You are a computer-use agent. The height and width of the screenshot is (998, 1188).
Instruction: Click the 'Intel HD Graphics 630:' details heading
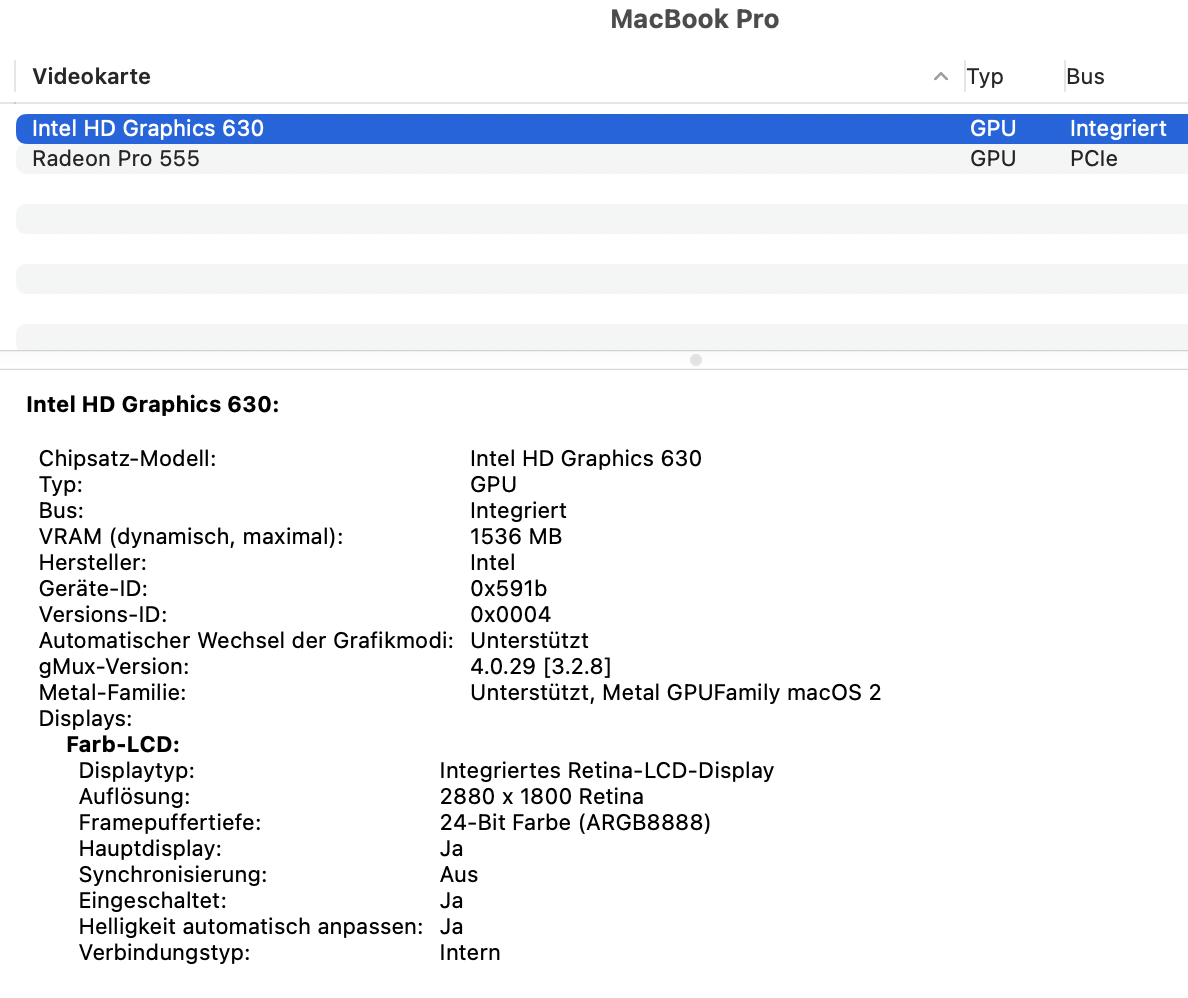tap(152, 405)
